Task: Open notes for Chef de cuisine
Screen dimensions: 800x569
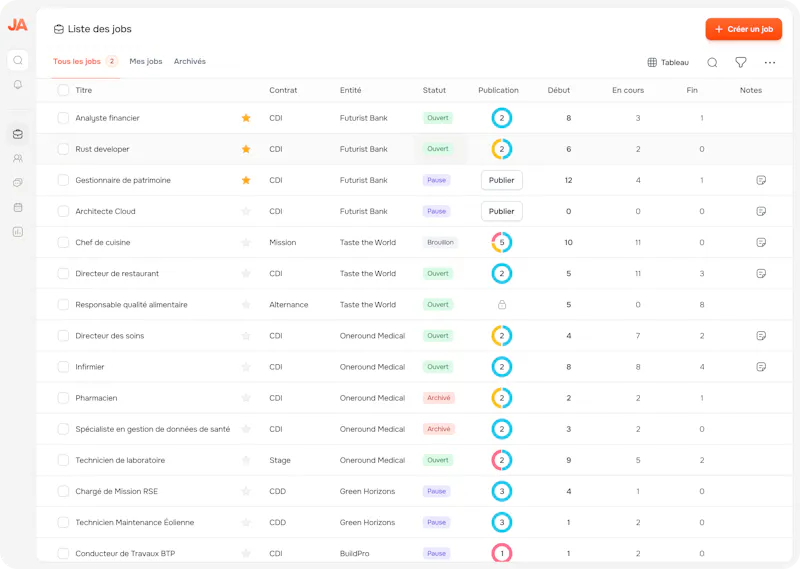Action: click(x=761, y=242)
